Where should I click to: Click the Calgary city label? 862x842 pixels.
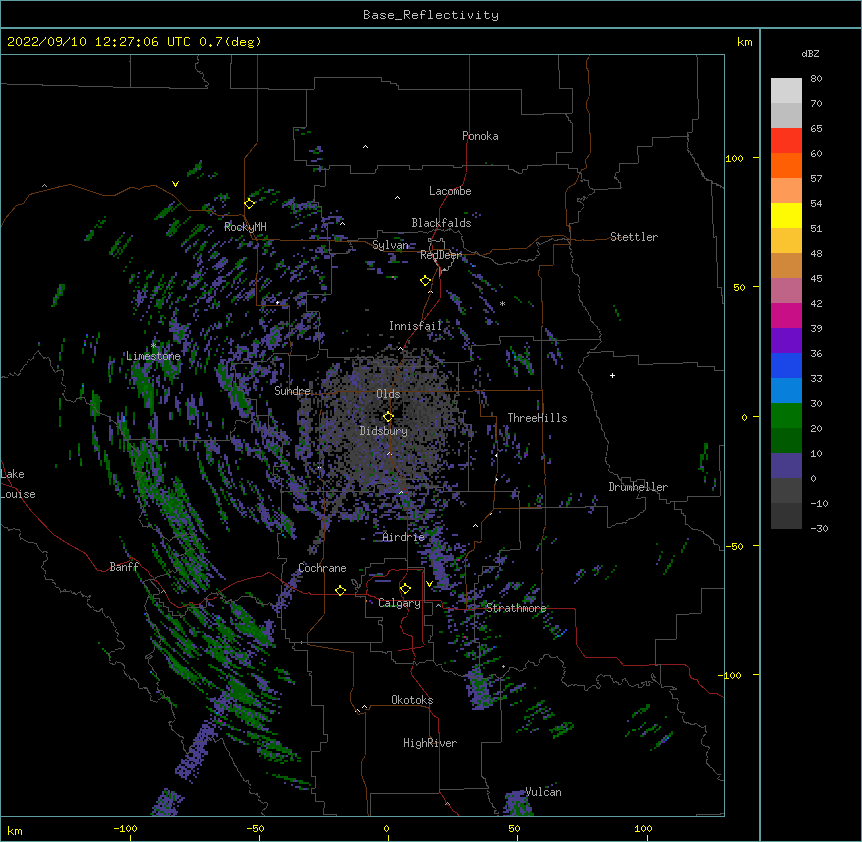(399, 603)
